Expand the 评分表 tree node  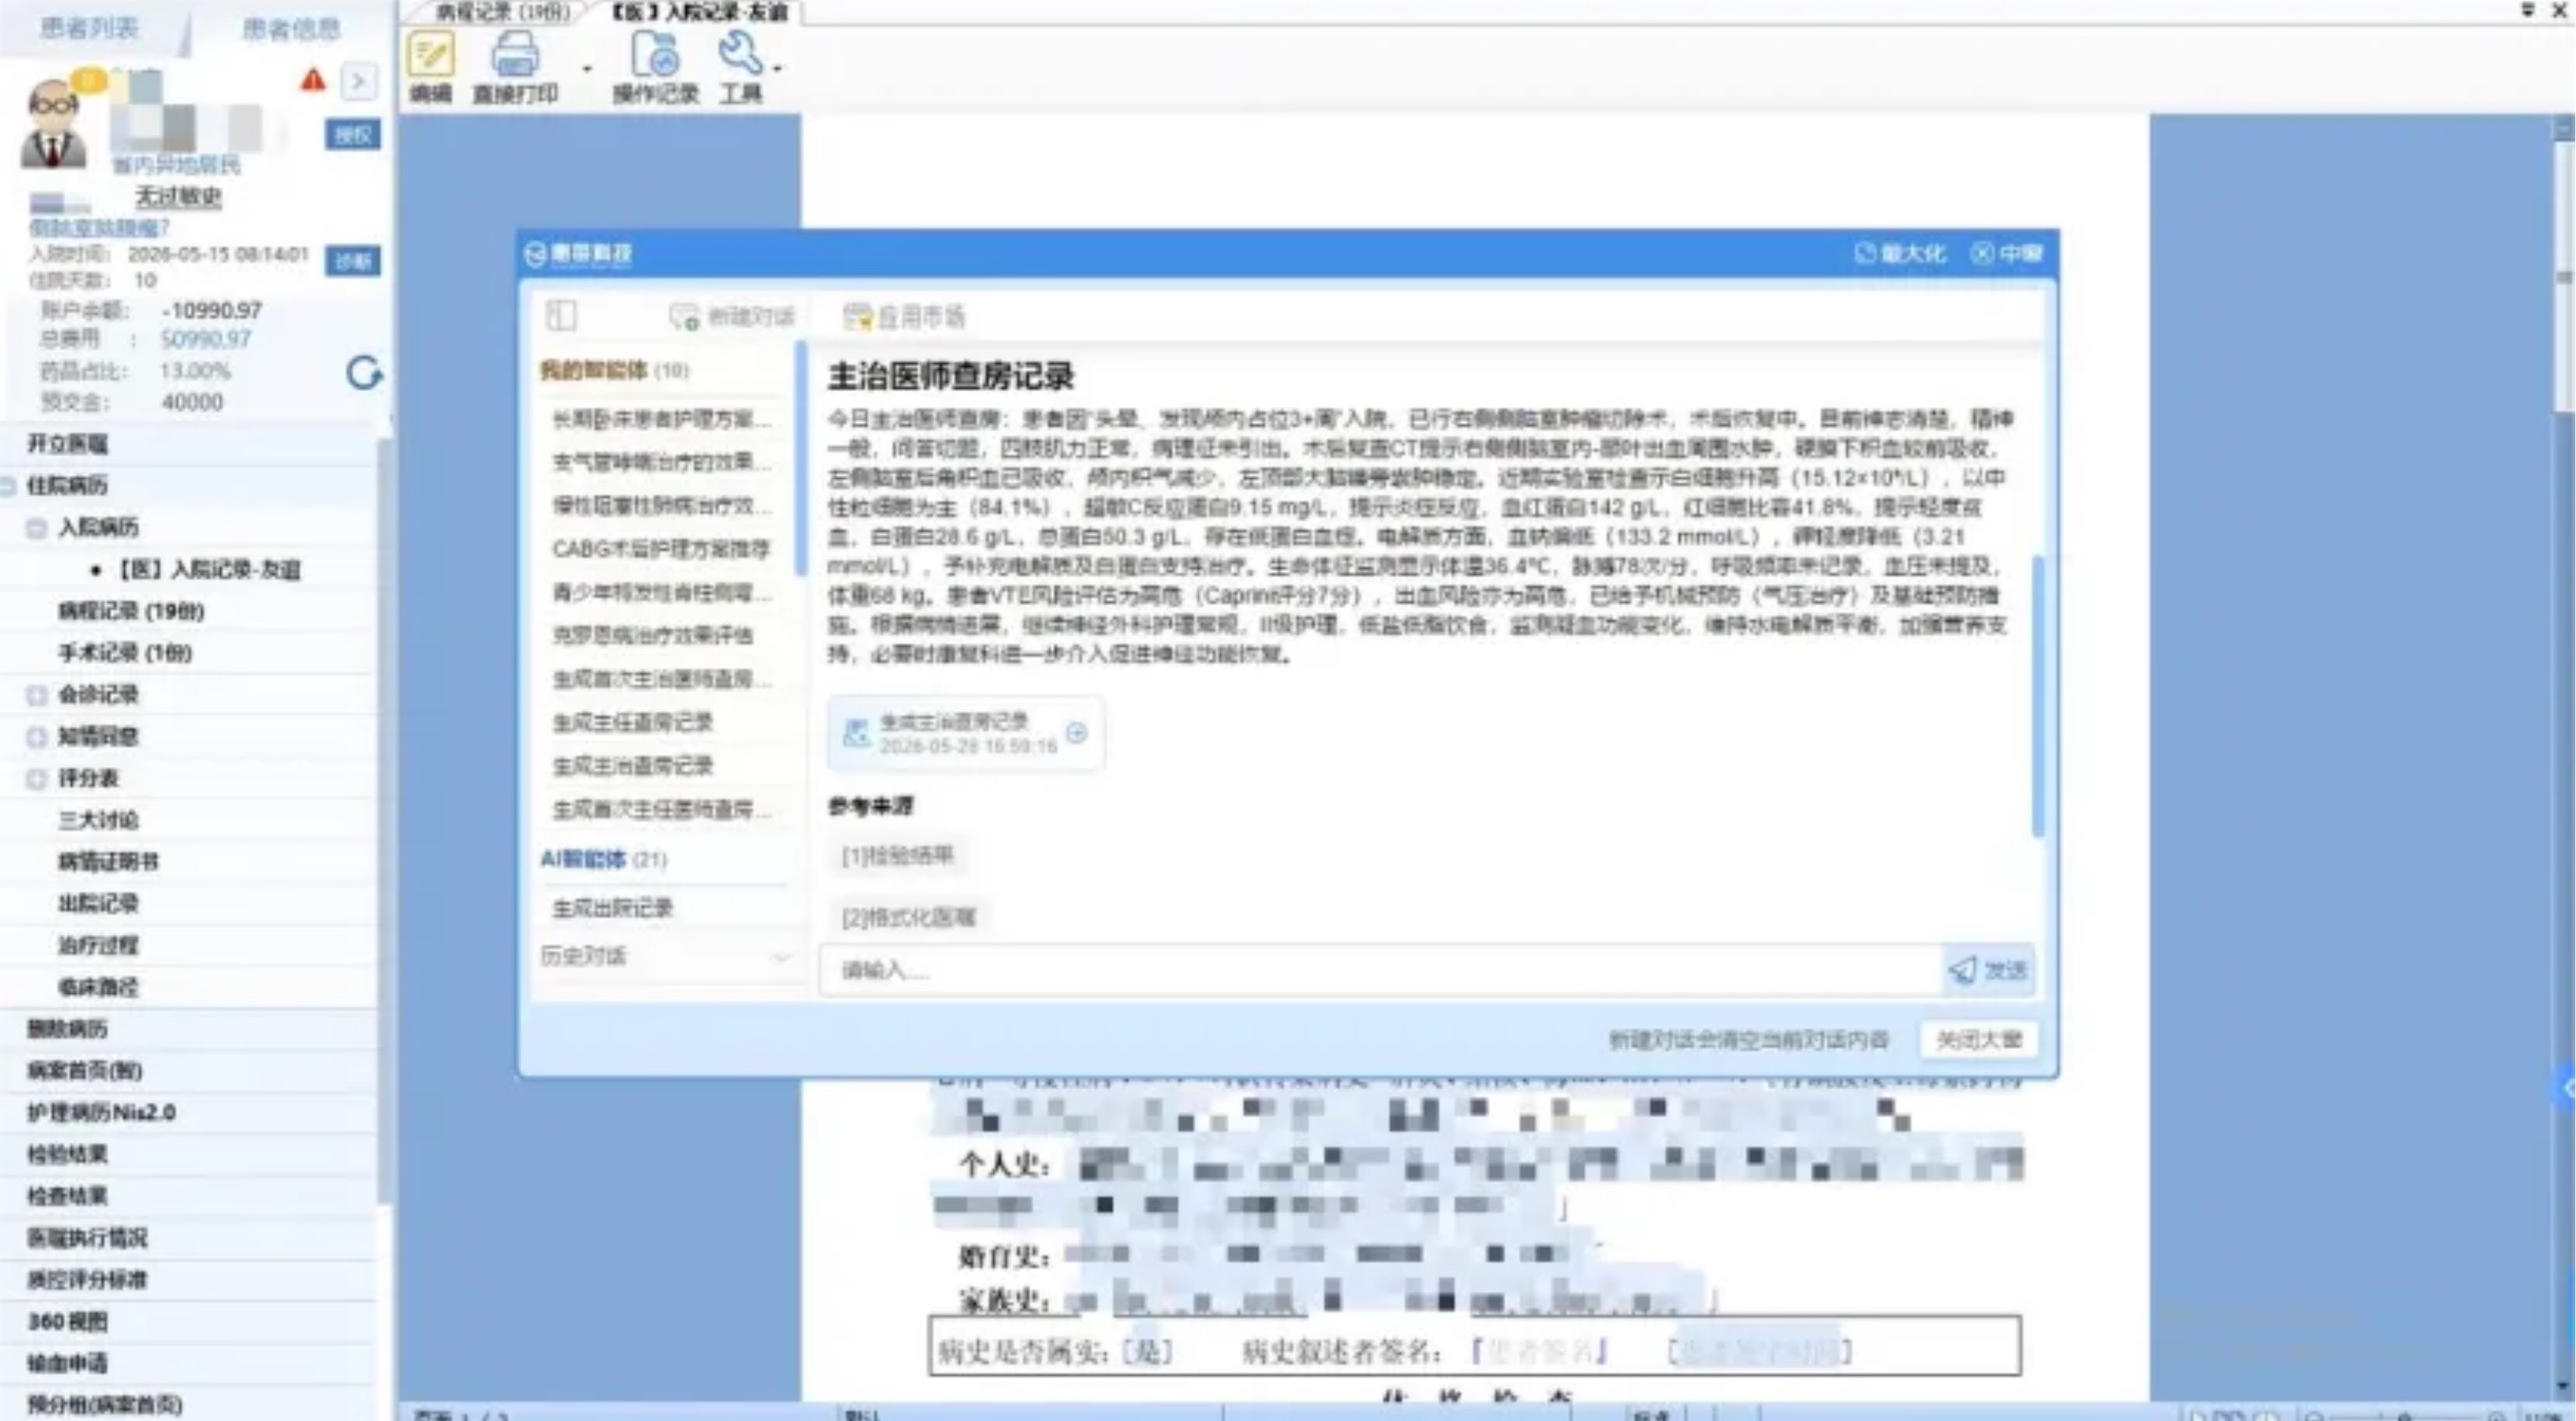click(x=37, y=779)
